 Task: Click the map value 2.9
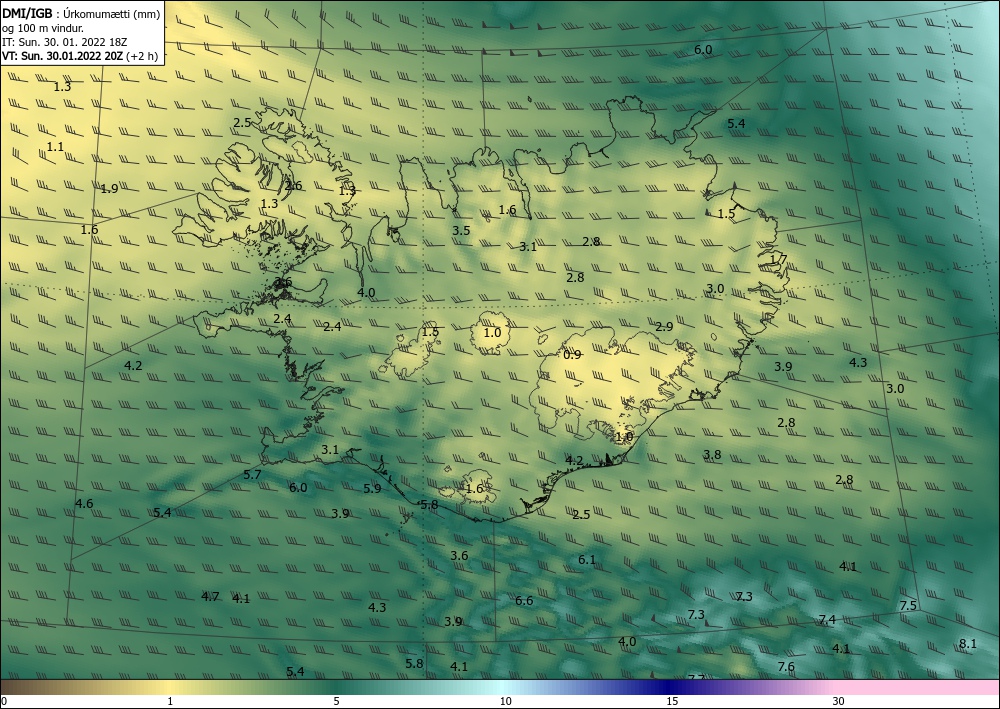(665, 326)
